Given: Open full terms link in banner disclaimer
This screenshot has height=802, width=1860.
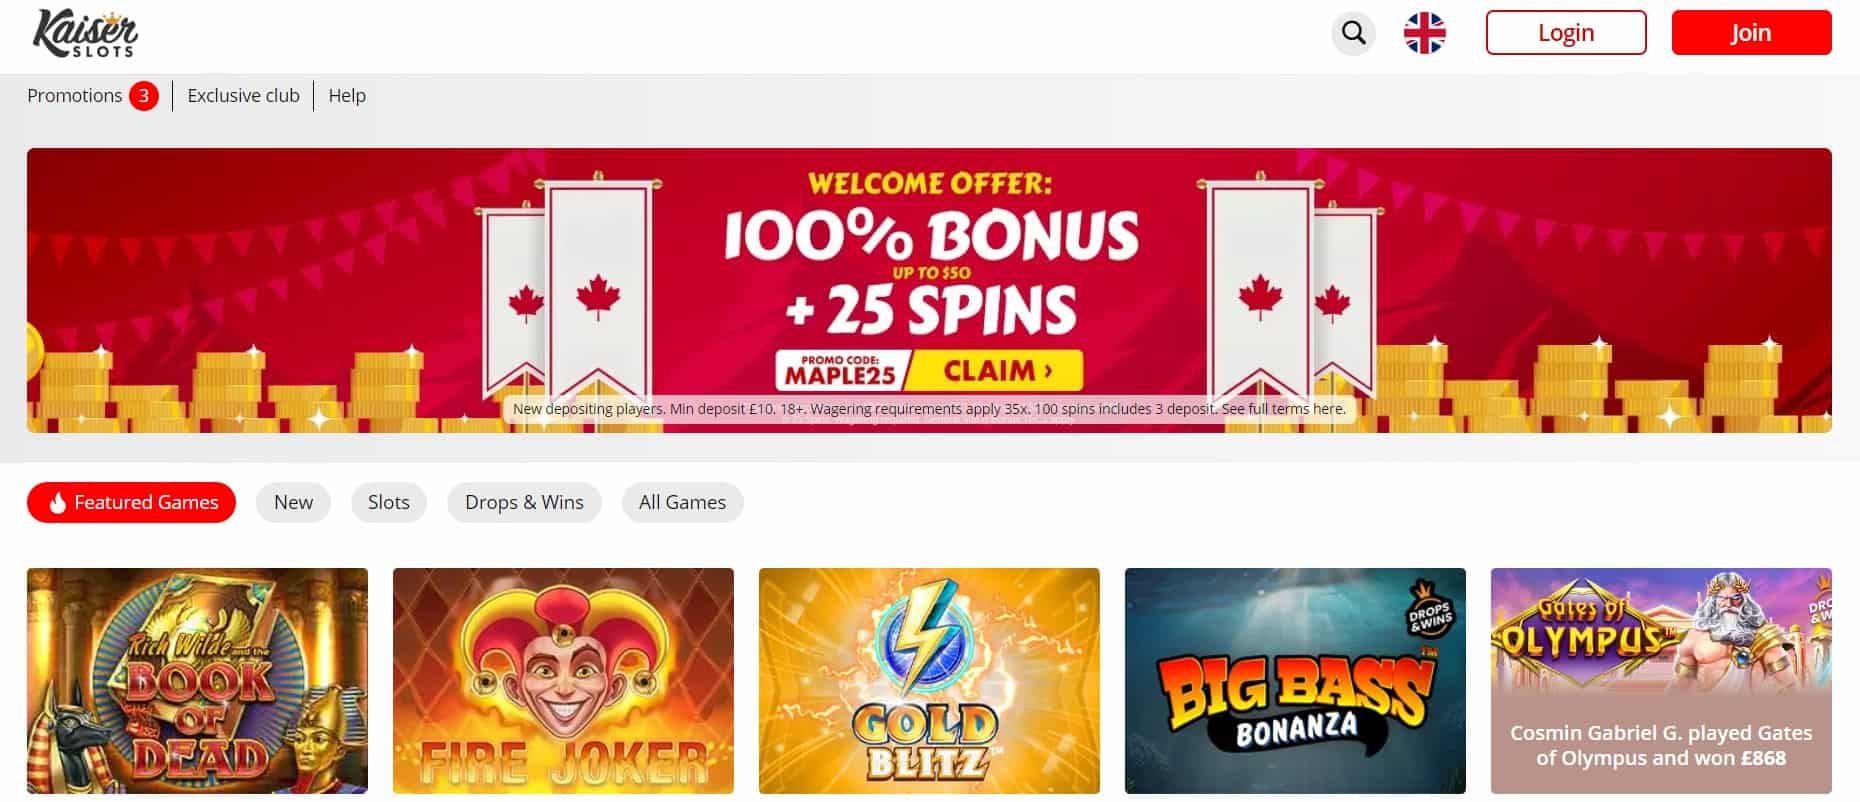Looking at the screenshot, I should [x=1283, y=409].
